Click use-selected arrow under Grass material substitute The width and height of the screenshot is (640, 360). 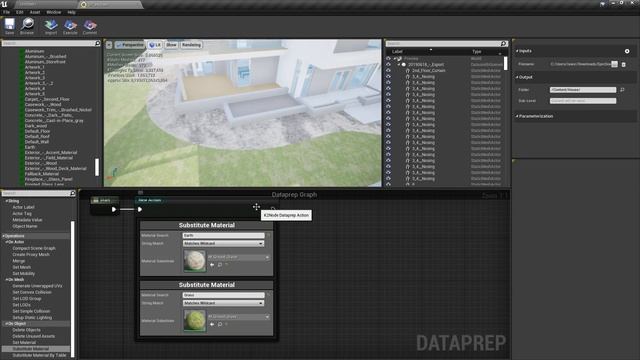point(212,324)
